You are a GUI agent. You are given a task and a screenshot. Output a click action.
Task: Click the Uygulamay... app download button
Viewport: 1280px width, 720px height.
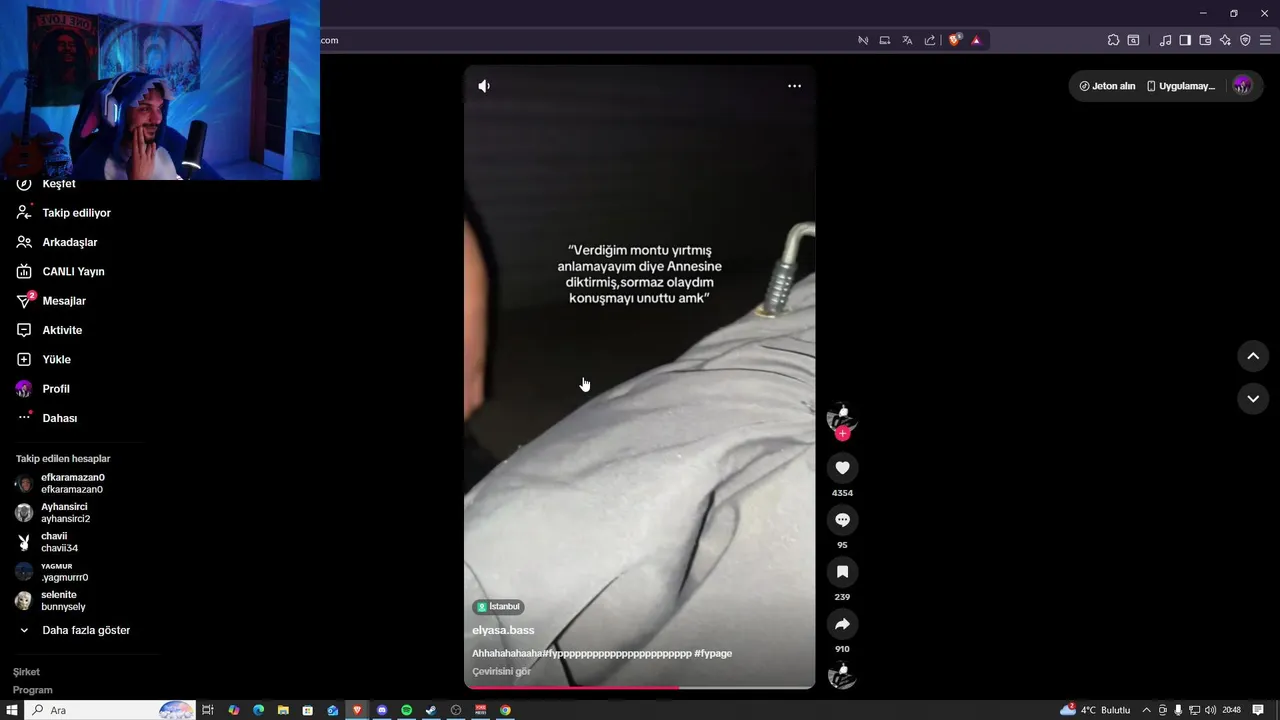pyautogui.click(x=1181, y=86)
